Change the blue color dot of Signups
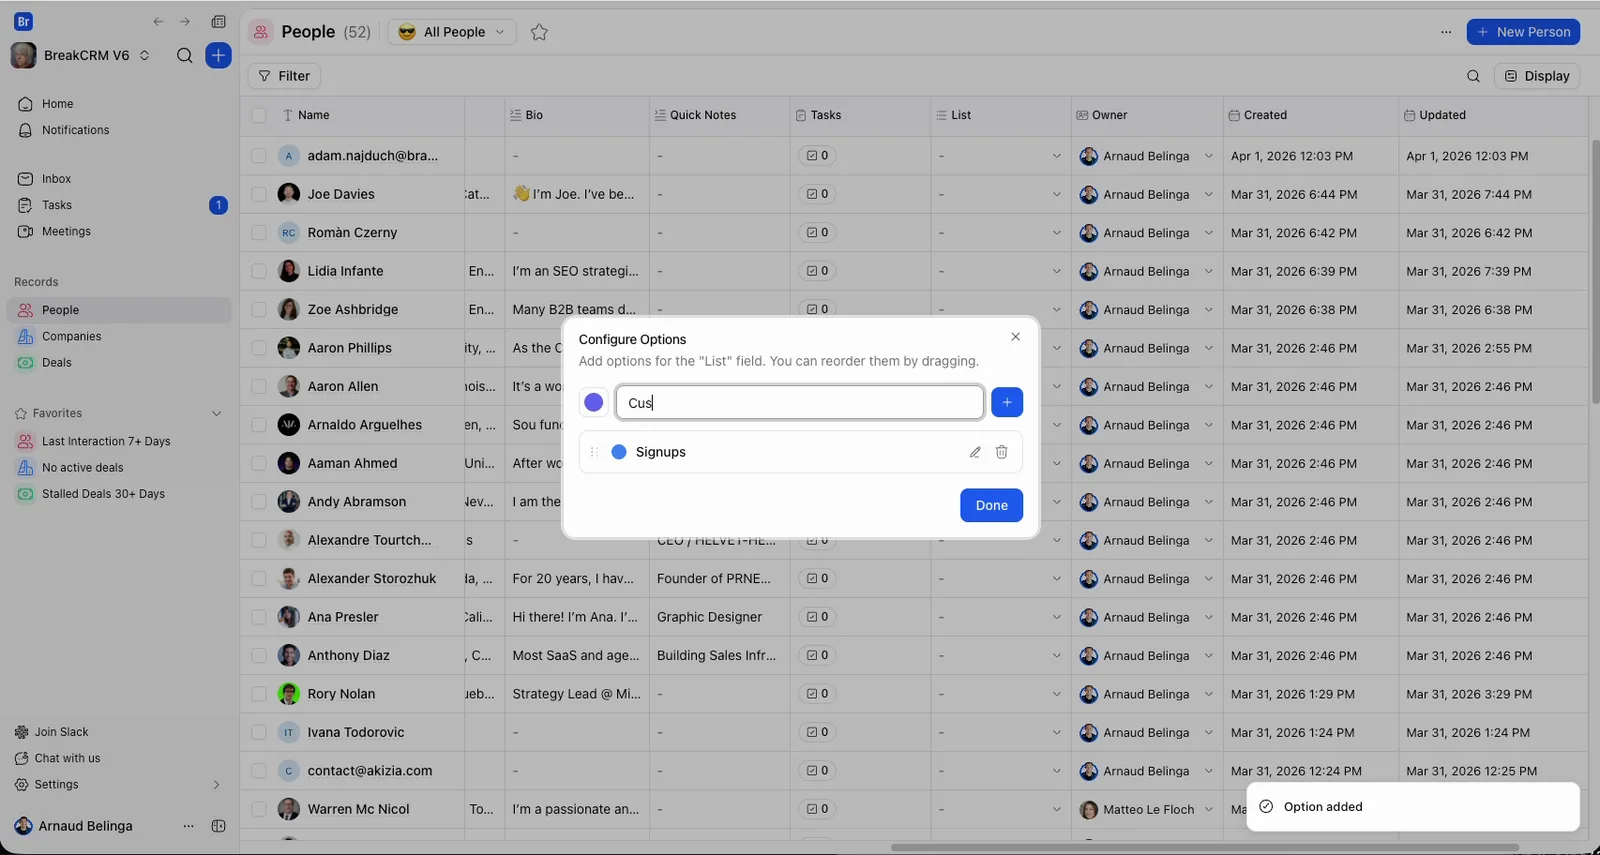Image resolution: width=1600 pixels, height=855 pixels. click(619, 452)
